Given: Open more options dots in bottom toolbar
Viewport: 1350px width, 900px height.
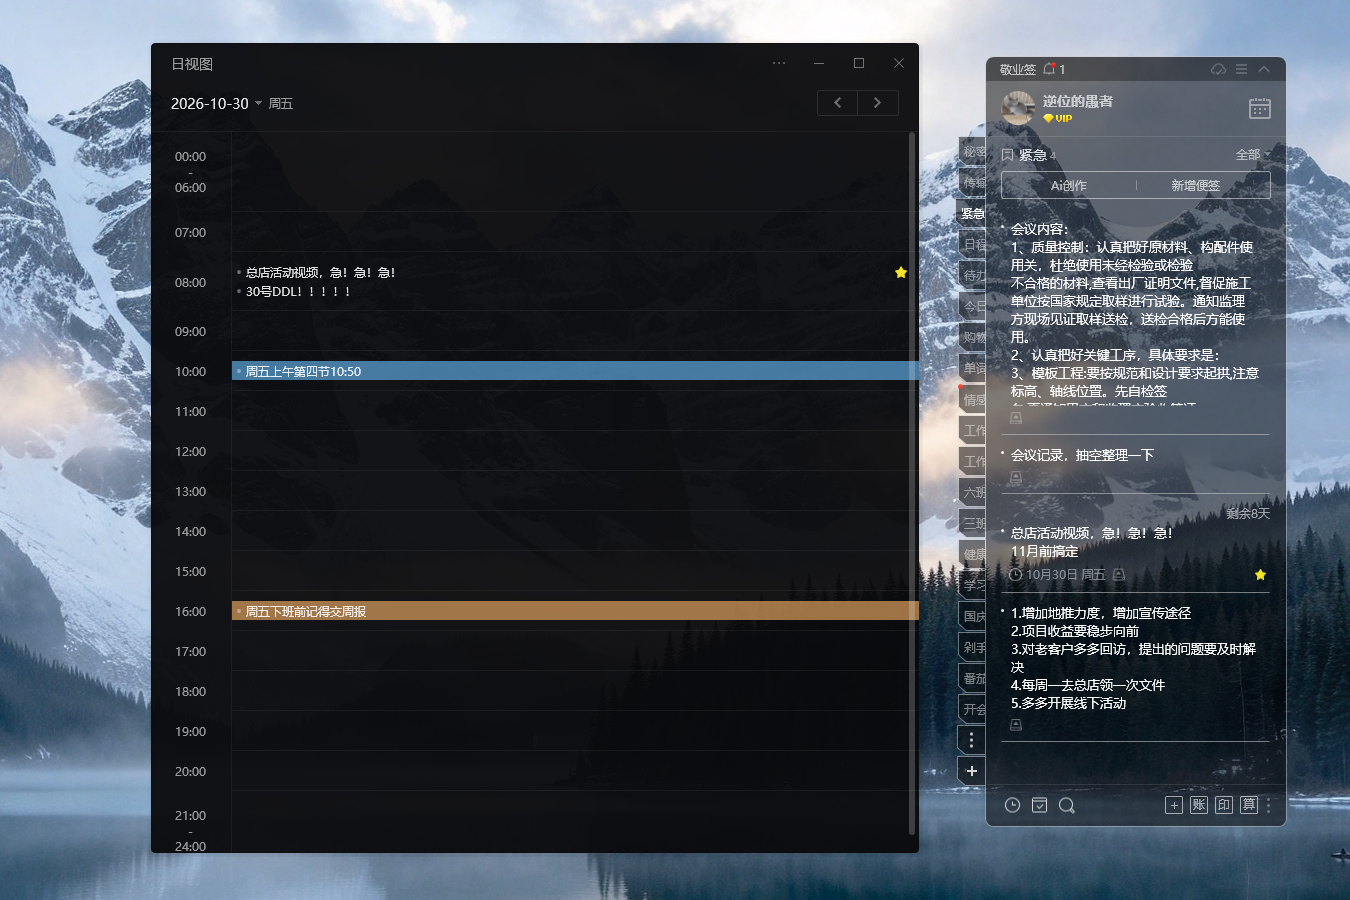Looking at the screenshot, I should point(1268,805).
